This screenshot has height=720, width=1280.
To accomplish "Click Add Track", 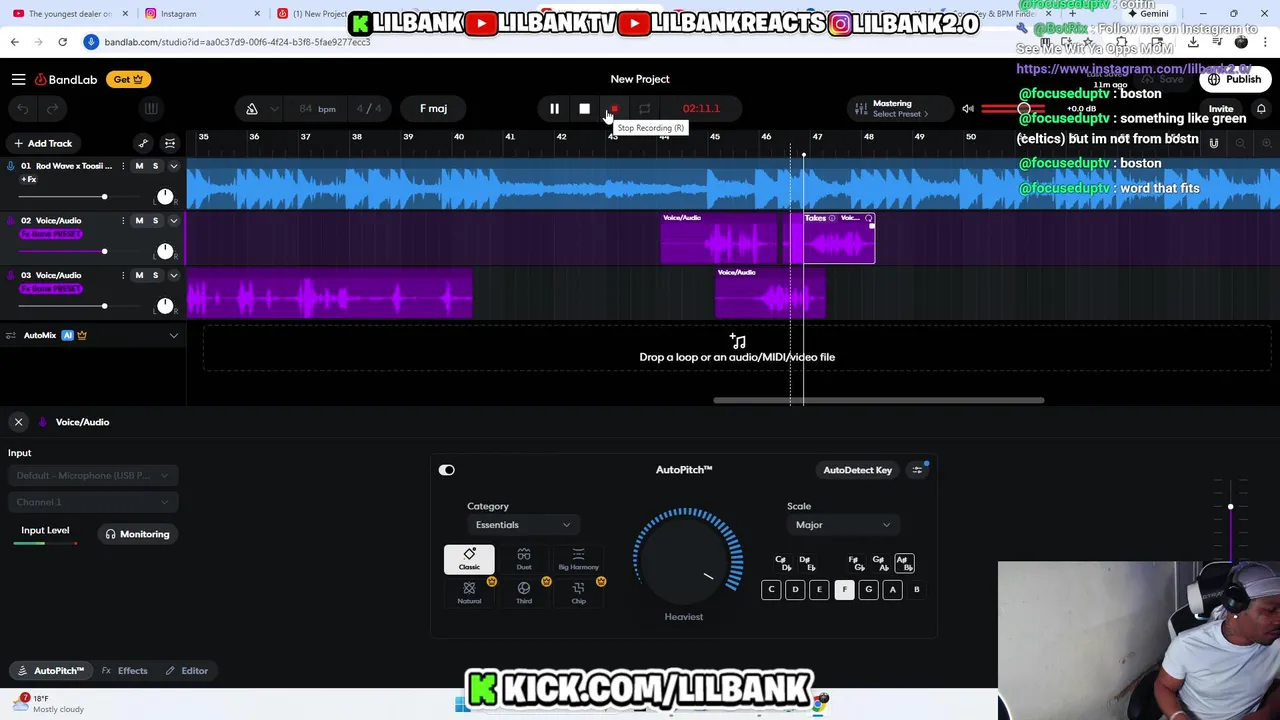I will click(x=42, y=143).
